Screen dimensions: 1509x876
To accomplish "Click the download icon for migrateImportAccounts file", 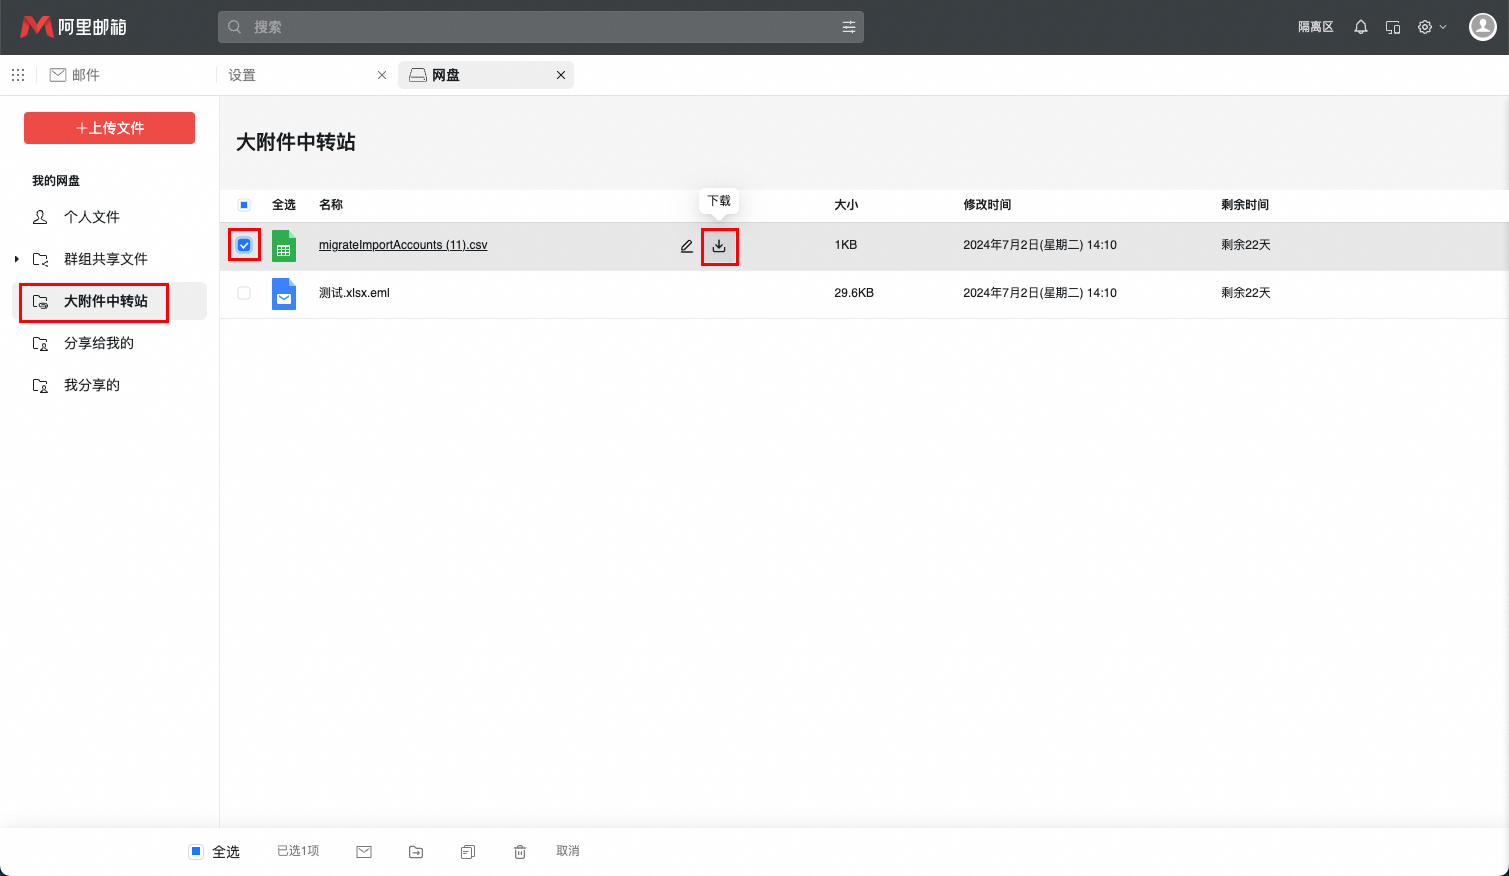I will tap(719, 246).
